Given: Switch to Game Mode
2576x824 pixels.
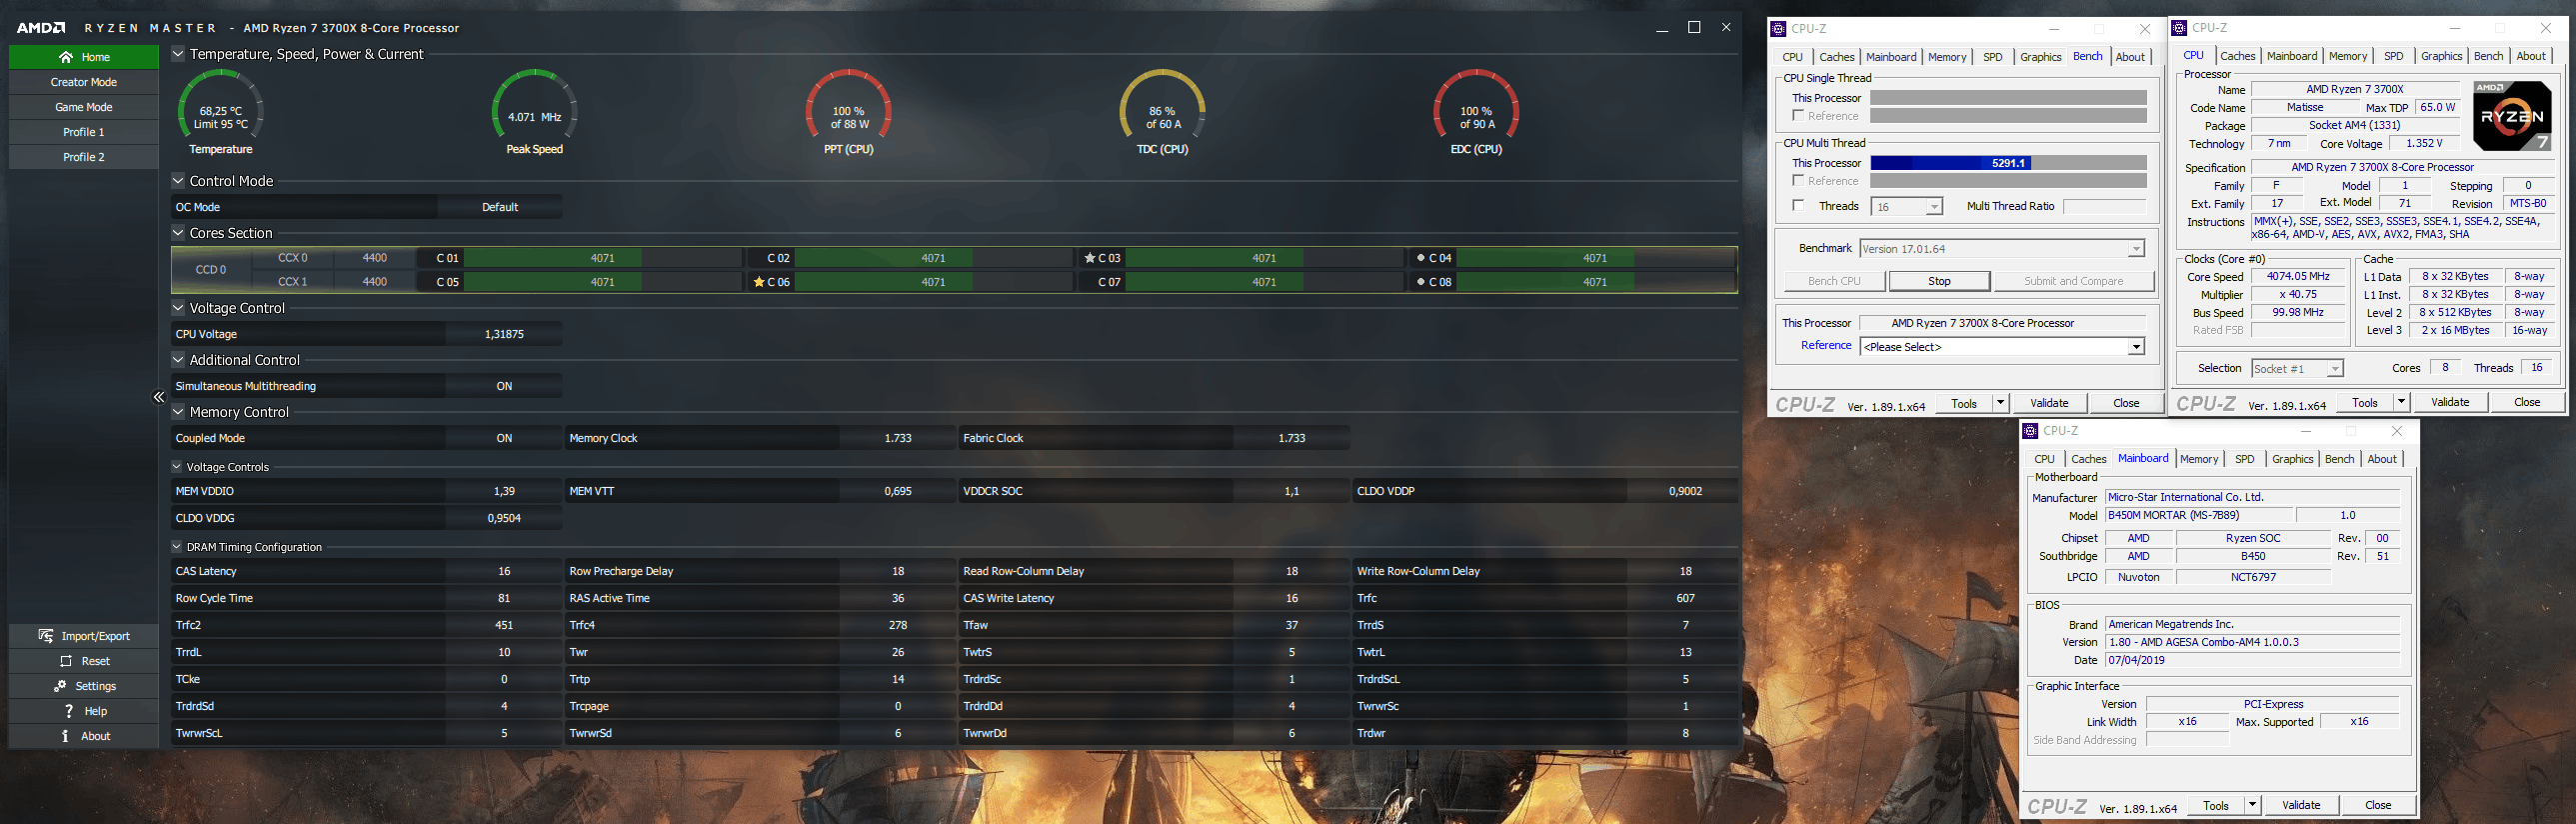Looking at the screenshot, I should pos(84,107).
